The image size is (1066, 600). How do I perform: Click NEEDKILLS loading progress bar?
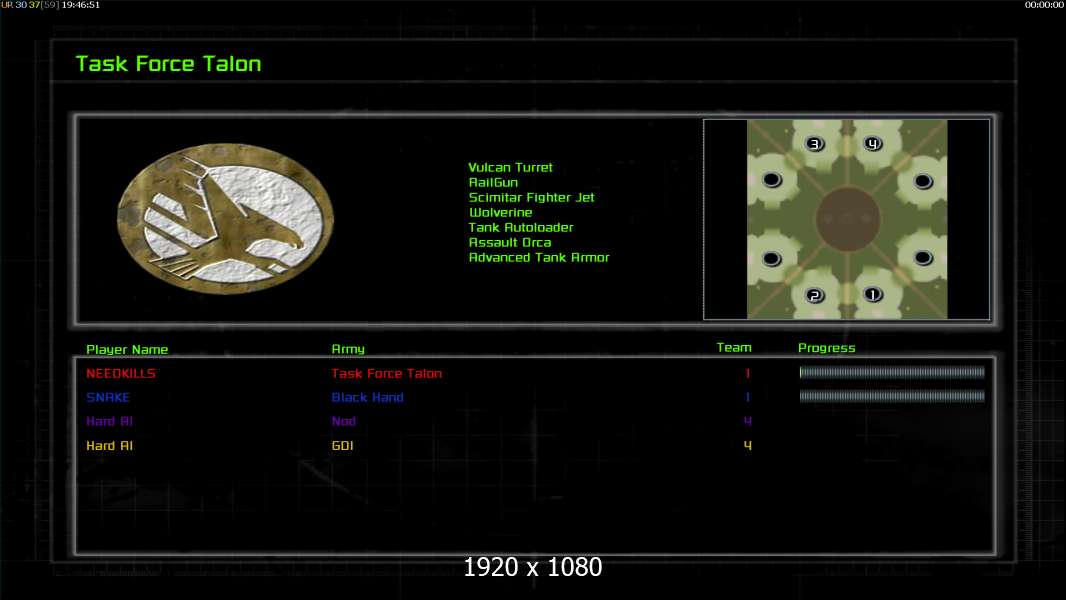coord(892,372)
